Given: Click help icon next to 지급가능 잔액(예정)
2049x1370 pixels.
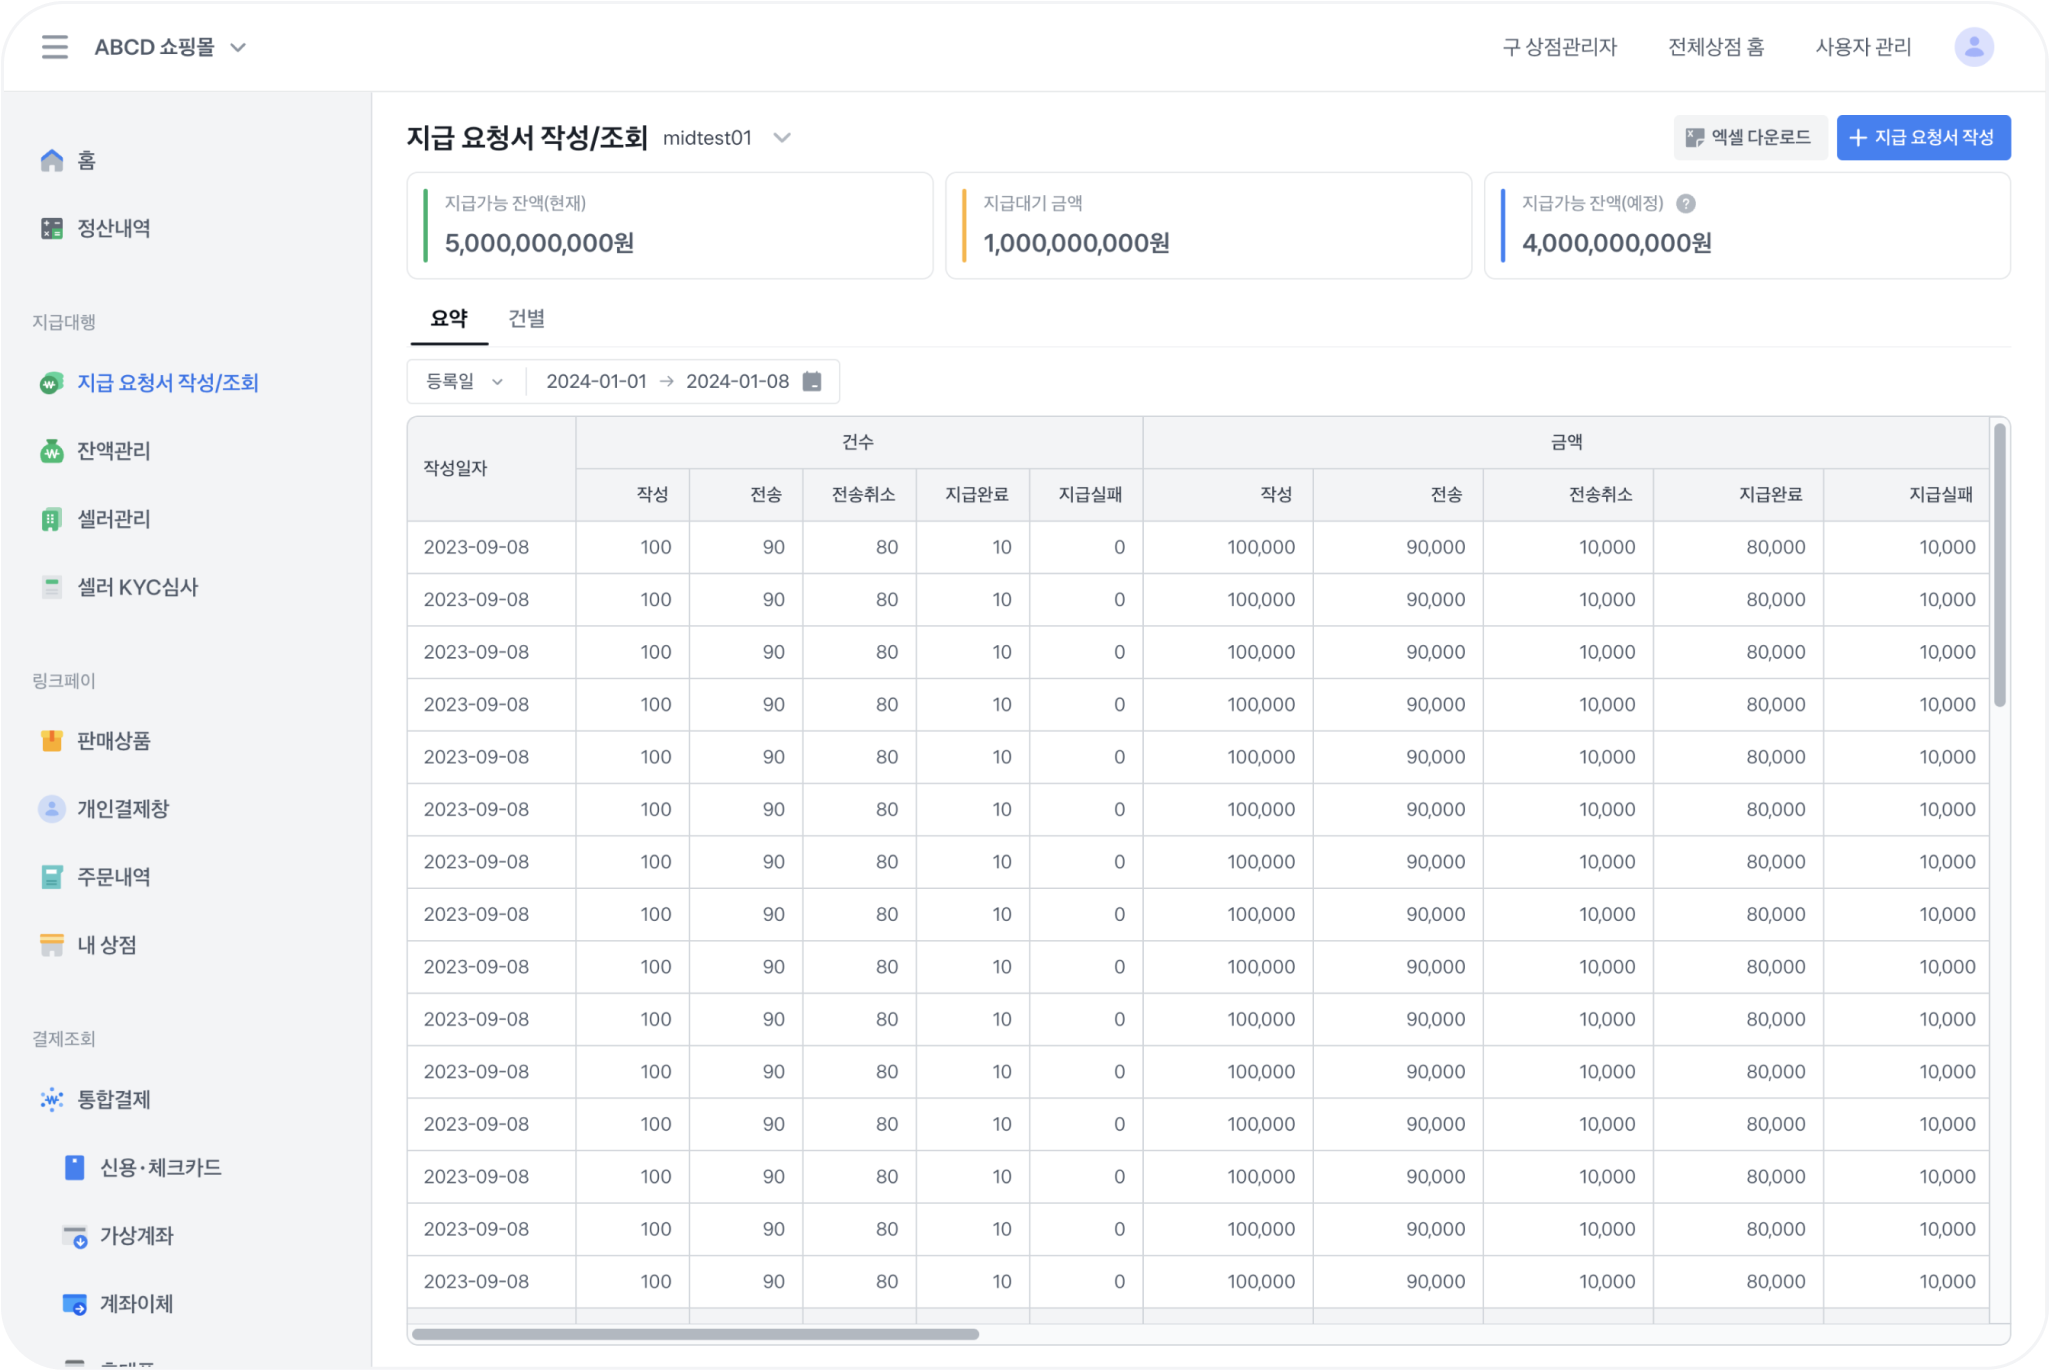Looking at the screenshot, I should 1686,203.
